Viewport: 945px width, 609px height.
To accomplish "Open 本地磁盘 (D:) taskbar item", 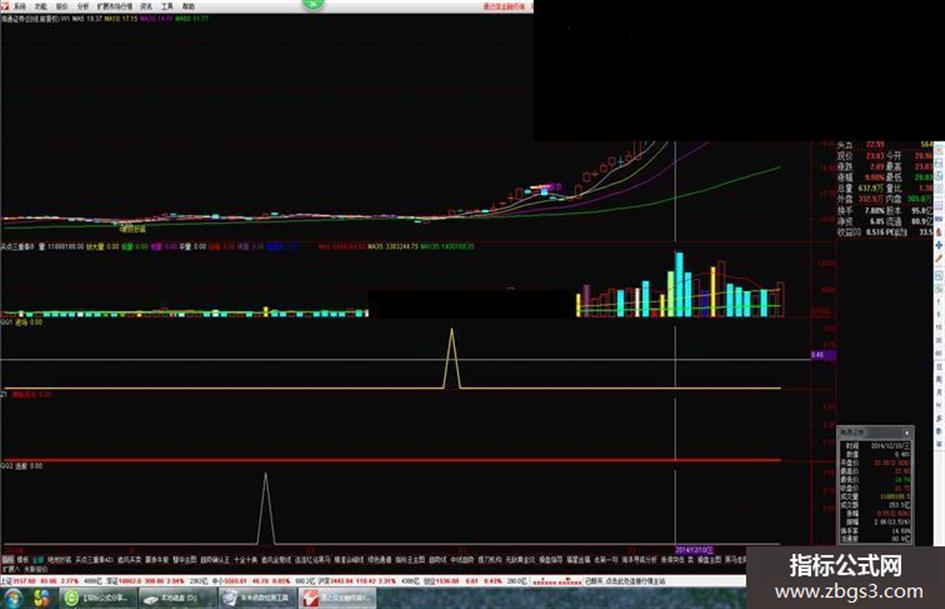I will click(177, 598).
